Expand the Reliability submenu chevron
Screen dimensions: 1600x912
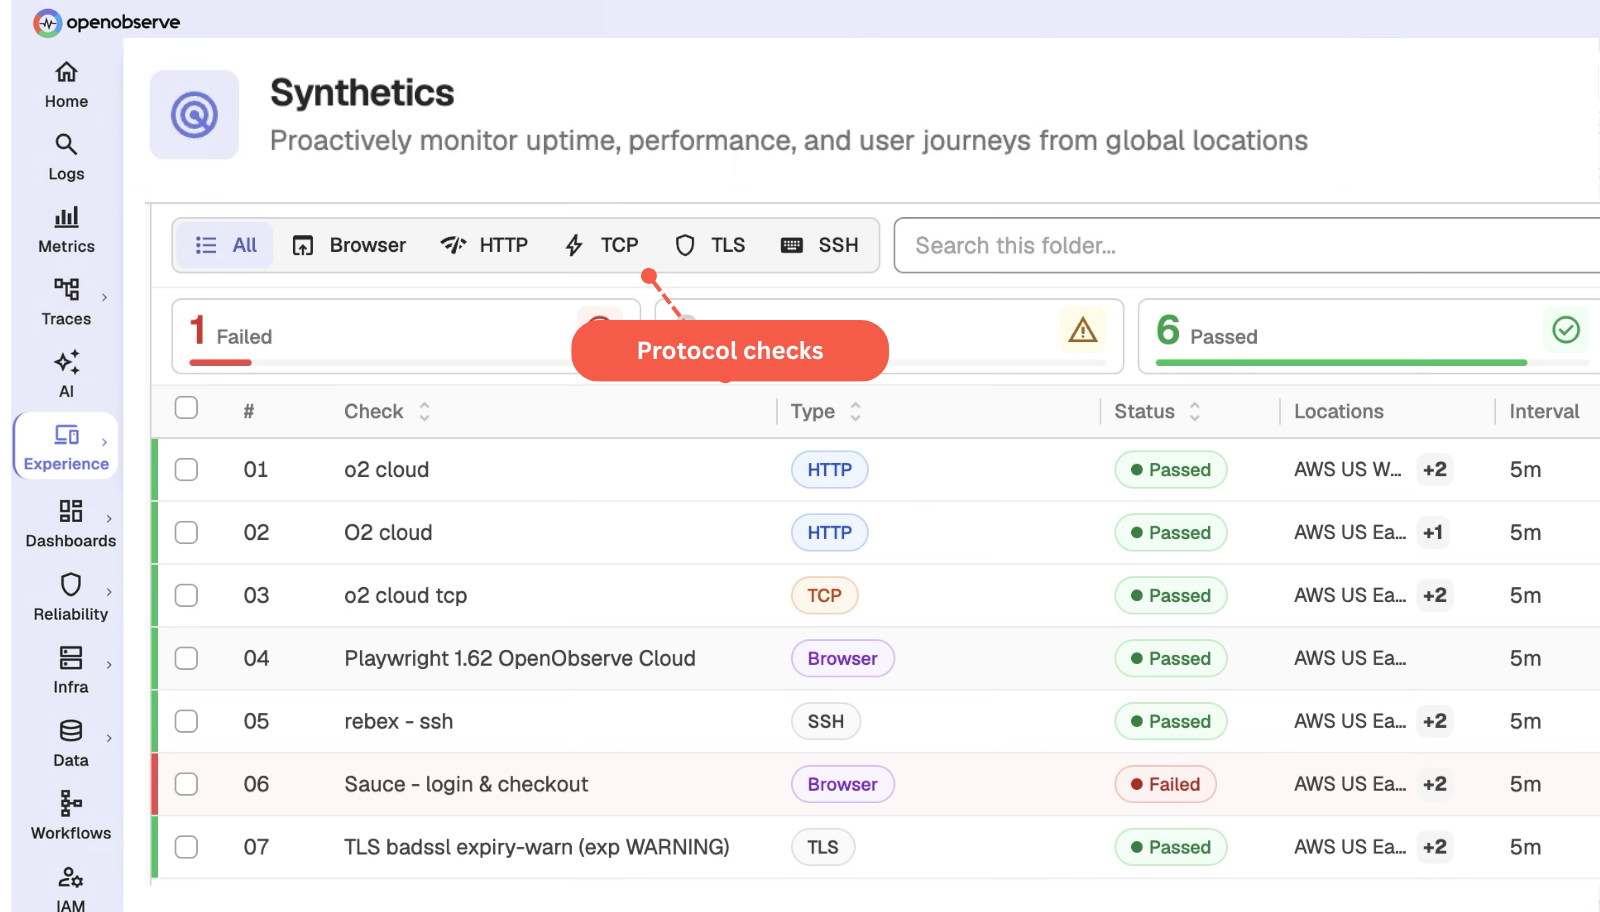click(x=109, y=592)
